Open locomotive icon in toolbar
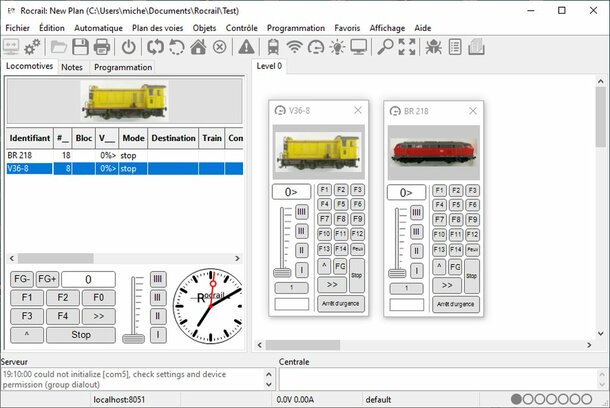 (273, 47)
